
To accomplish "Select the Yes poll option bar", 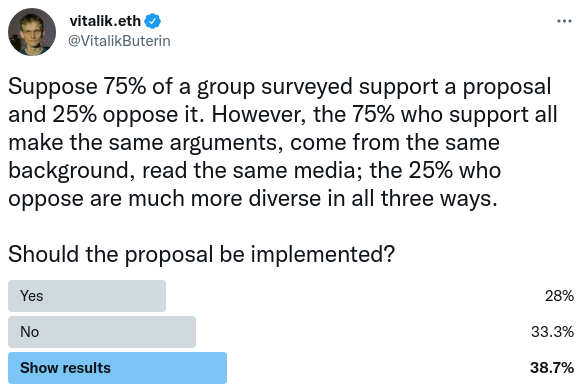I will point(87,296).
